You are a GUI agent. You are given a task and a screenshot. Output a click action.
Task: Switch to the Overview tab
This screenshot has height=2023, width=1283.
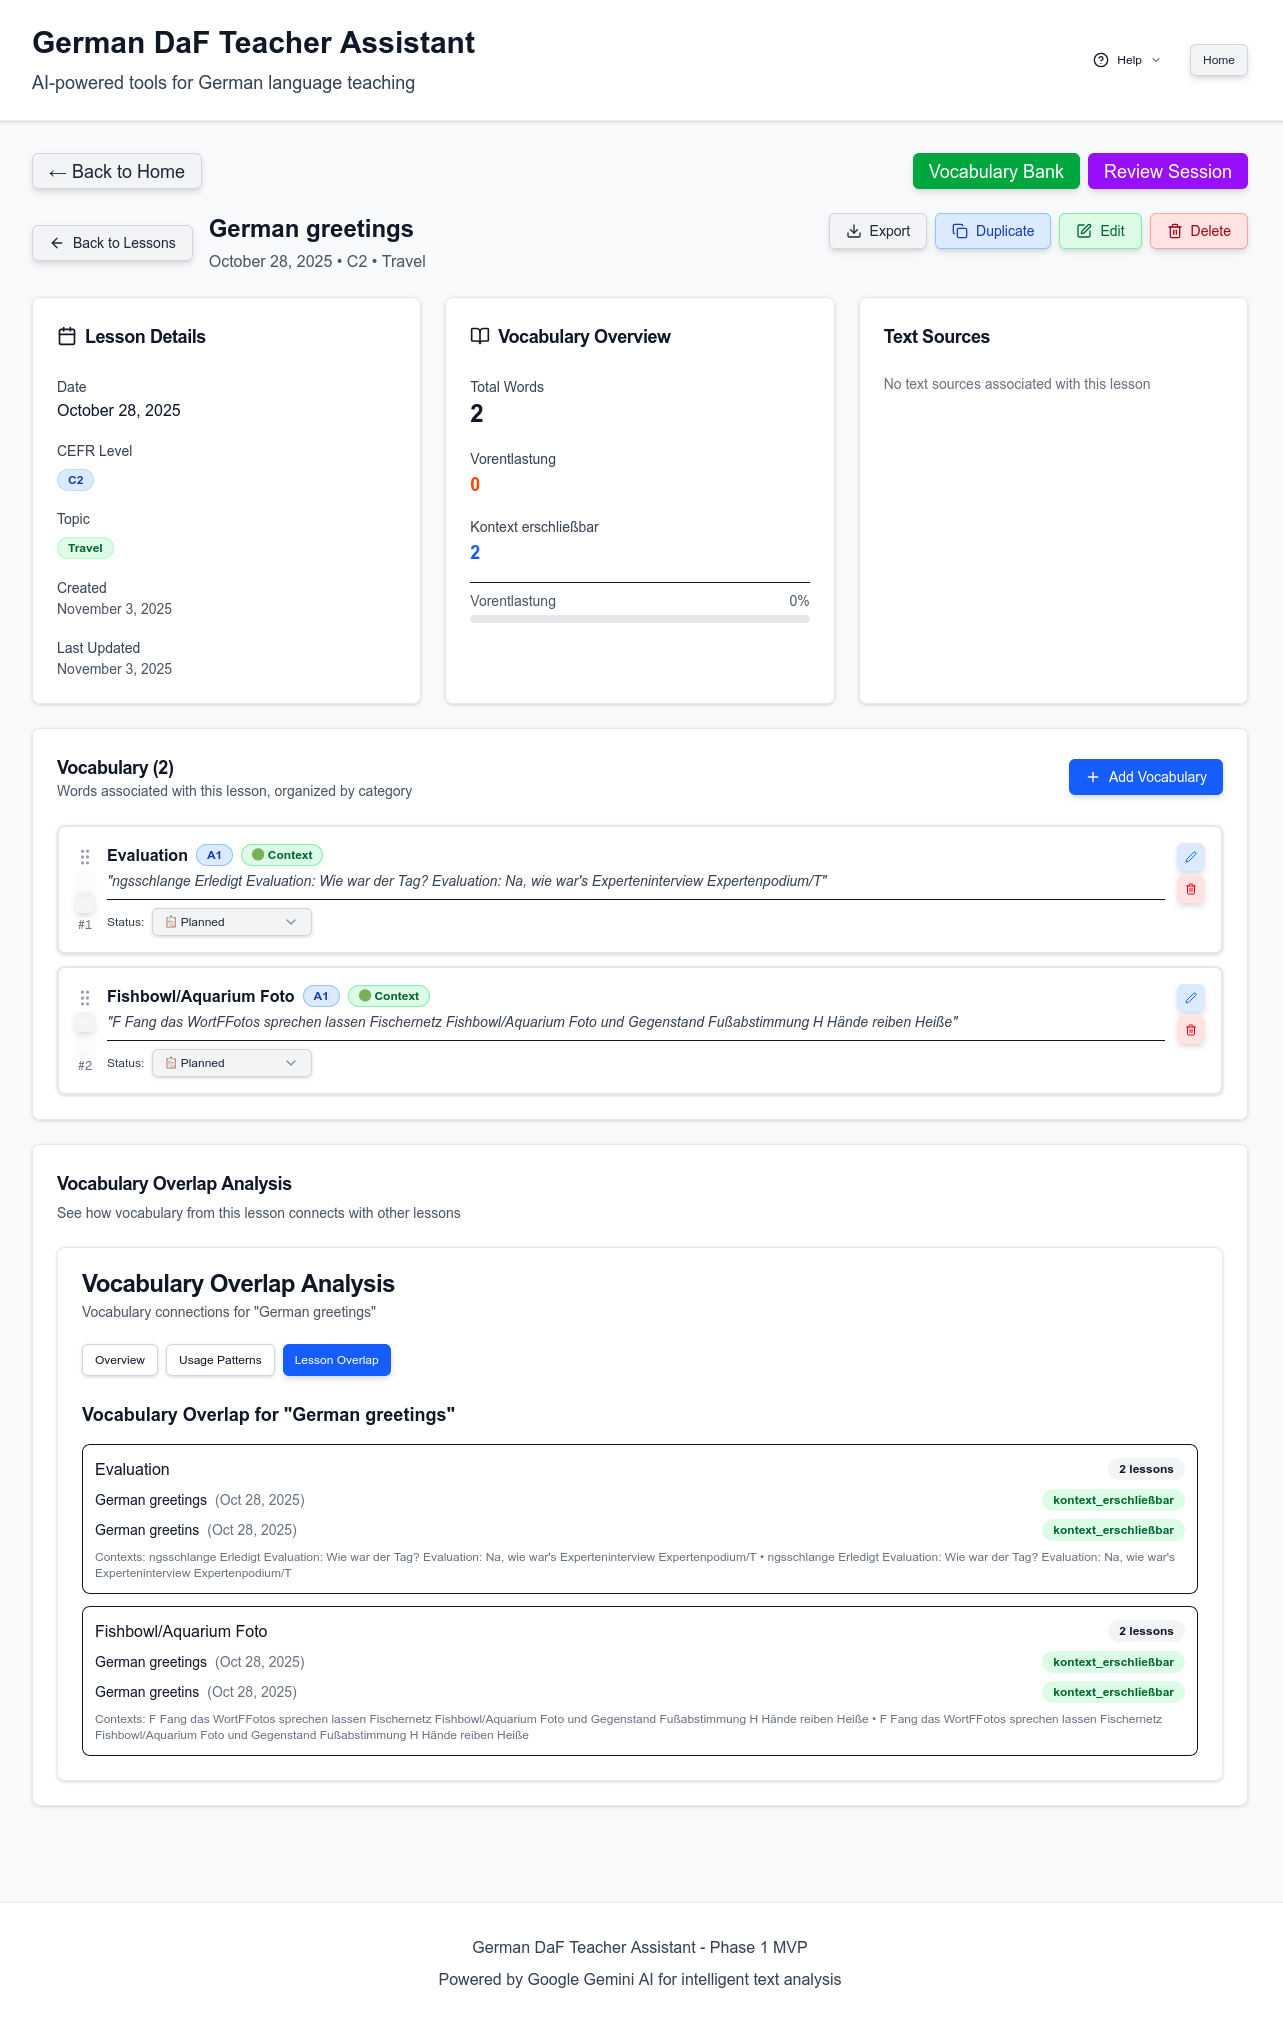pyautogui.click(x=120, y=1360)
